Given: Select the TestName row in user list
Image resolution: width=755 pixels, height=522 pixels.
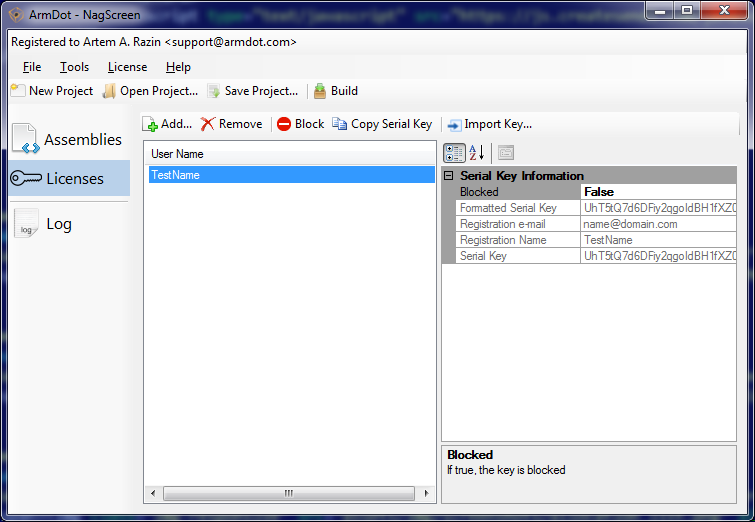Looking at the screenshot, I should tap(292, 175).
